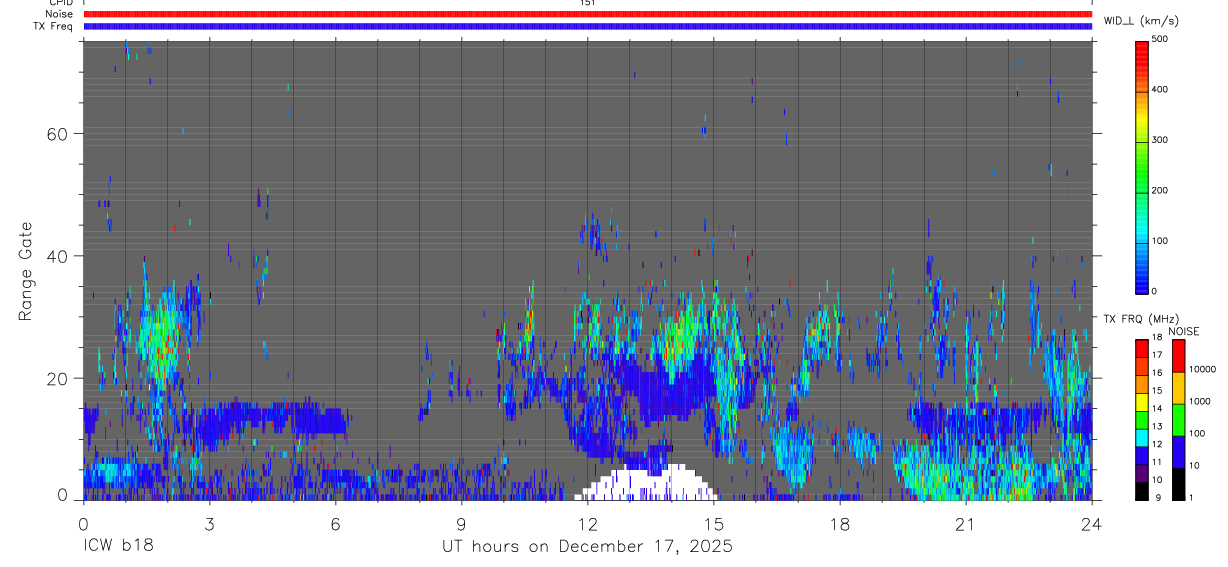Click the 1000 label on the NOISE scale
The height and width of the screenshot is (567, 1228).
click(x=1201, y=401)
